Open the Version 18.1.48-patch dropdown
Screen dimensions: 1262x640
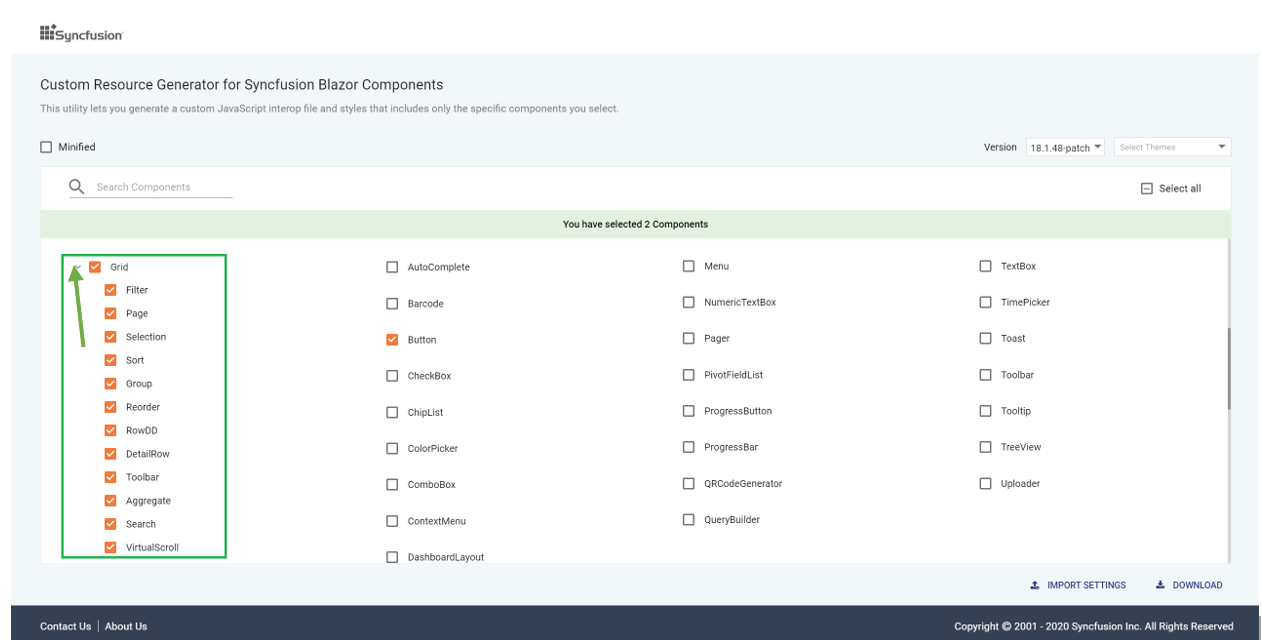point(1065,147)
